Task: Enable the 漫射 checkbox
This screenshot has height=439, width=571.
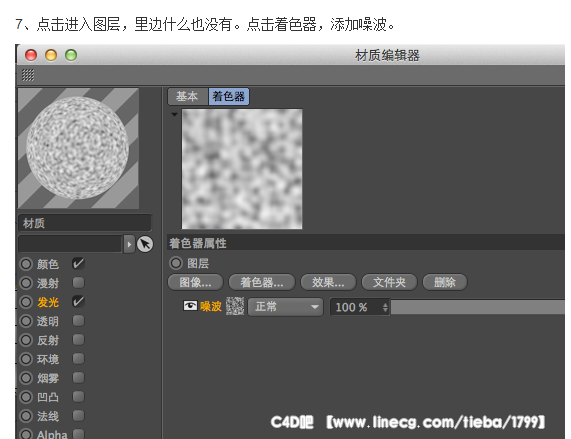Action: (78, 282)
